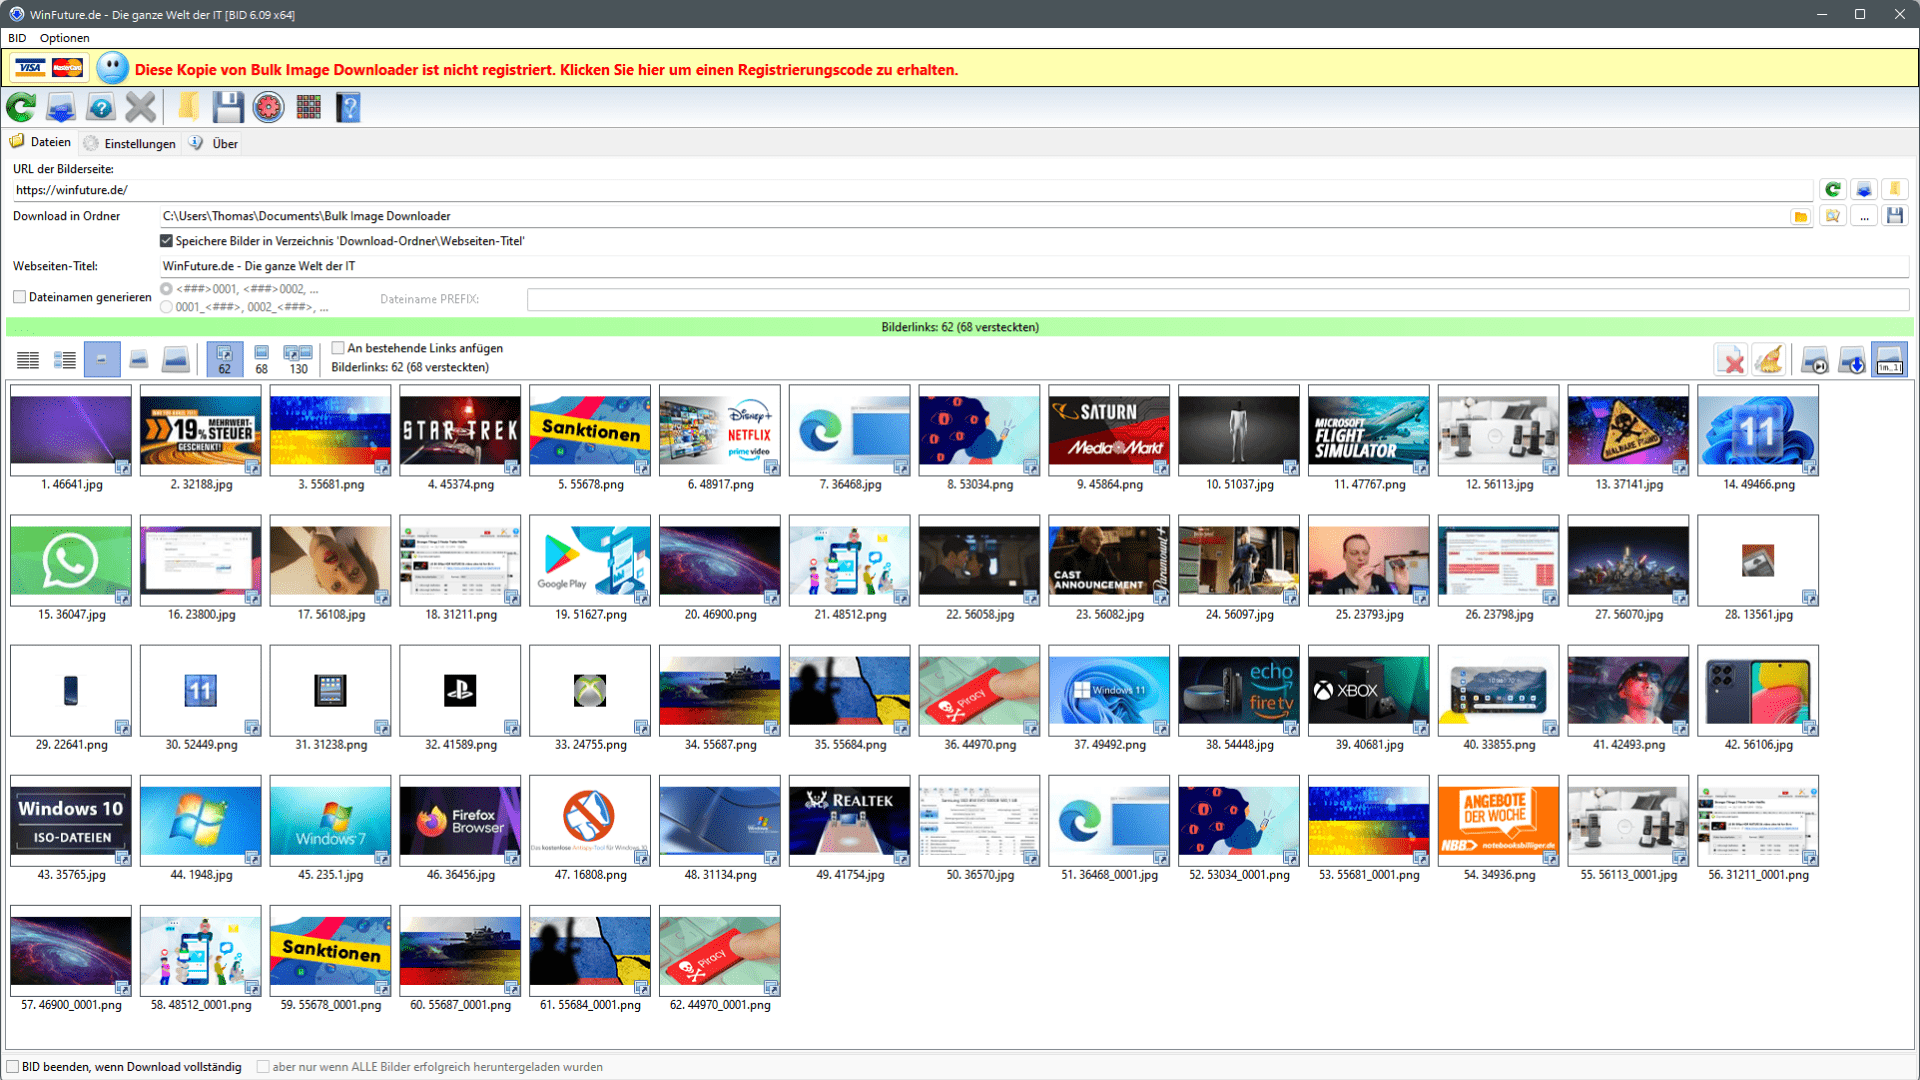Select thumbnail 15. 36047.jpg WhatsApp
Screen dimensions: 1920x1080
(71, 560)
